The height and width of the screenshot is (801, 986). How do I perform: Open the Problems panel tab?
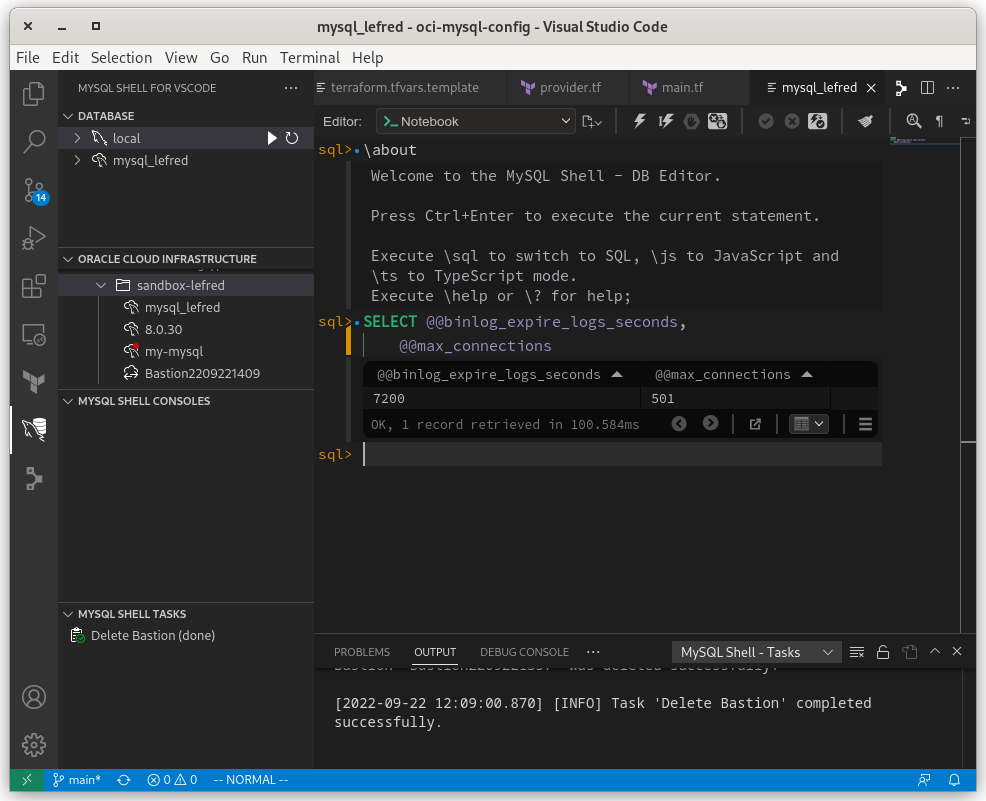pyautogui.click(x=362, y=652)
